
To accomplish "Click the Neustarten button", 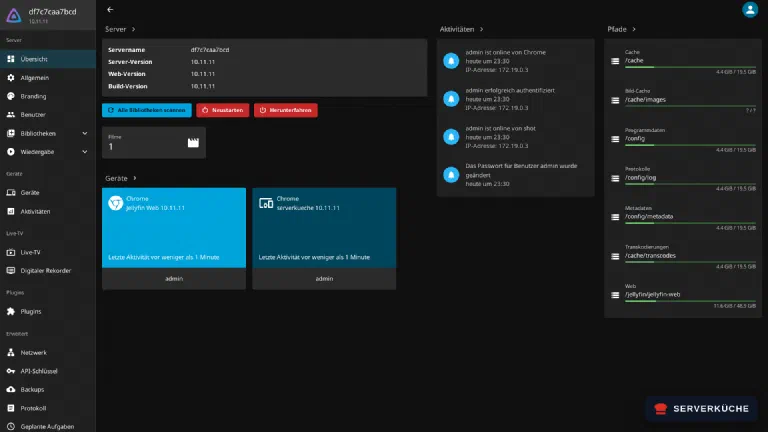I will click(x=223, y=110).
